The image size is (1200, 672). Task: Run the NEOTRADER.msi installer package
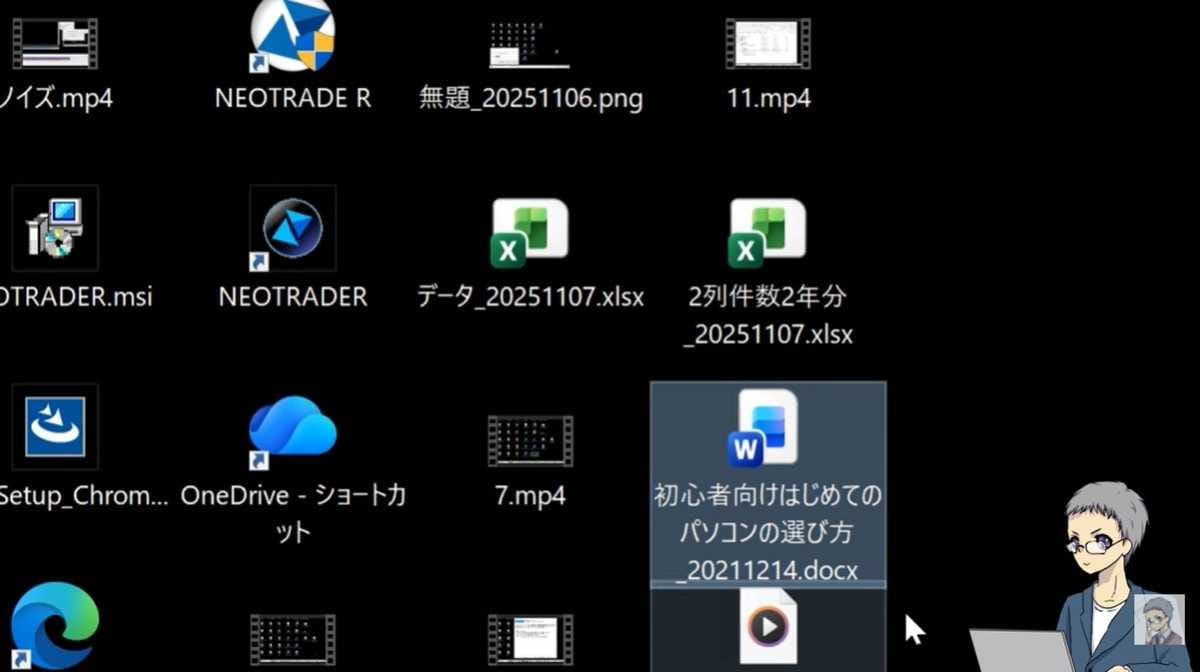coord(55,228)
